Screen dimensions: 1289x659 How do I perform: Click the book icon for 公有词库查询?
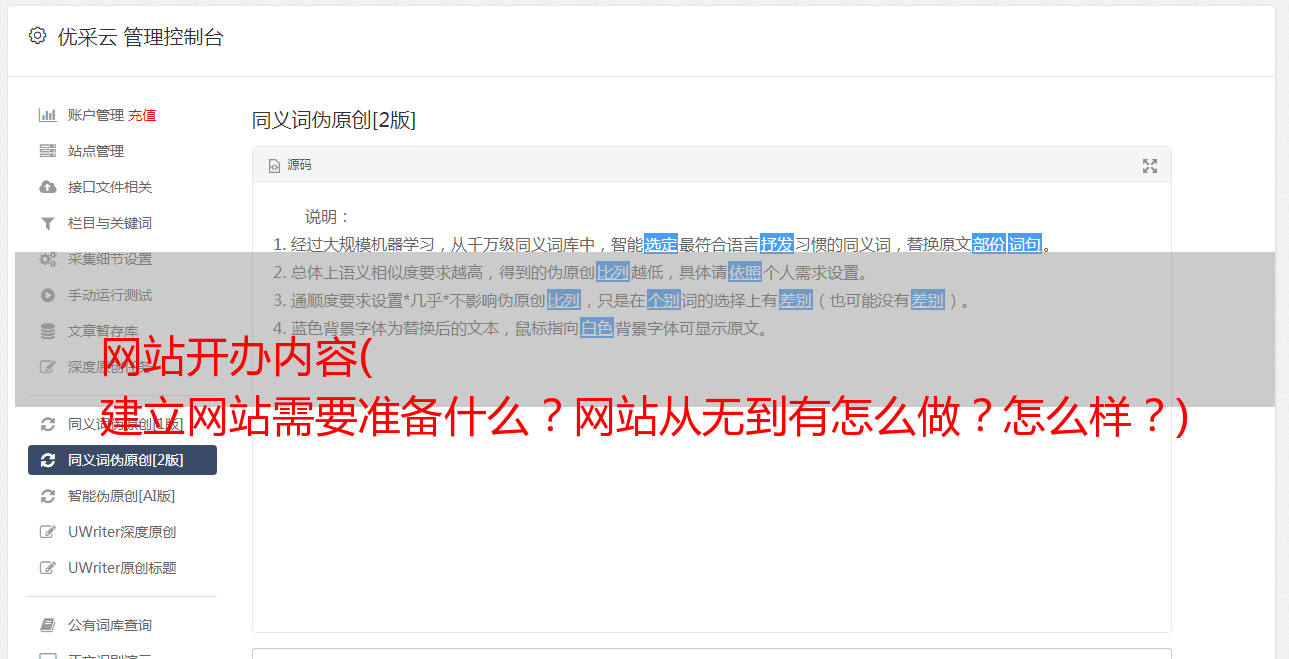pyautogui.click(x=47, y=625)
